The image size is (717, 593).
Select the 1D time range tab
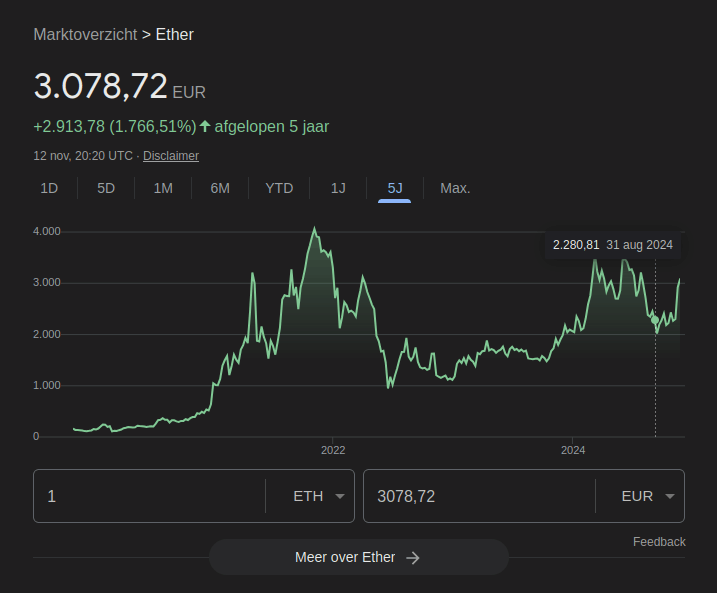click(49, 188)
